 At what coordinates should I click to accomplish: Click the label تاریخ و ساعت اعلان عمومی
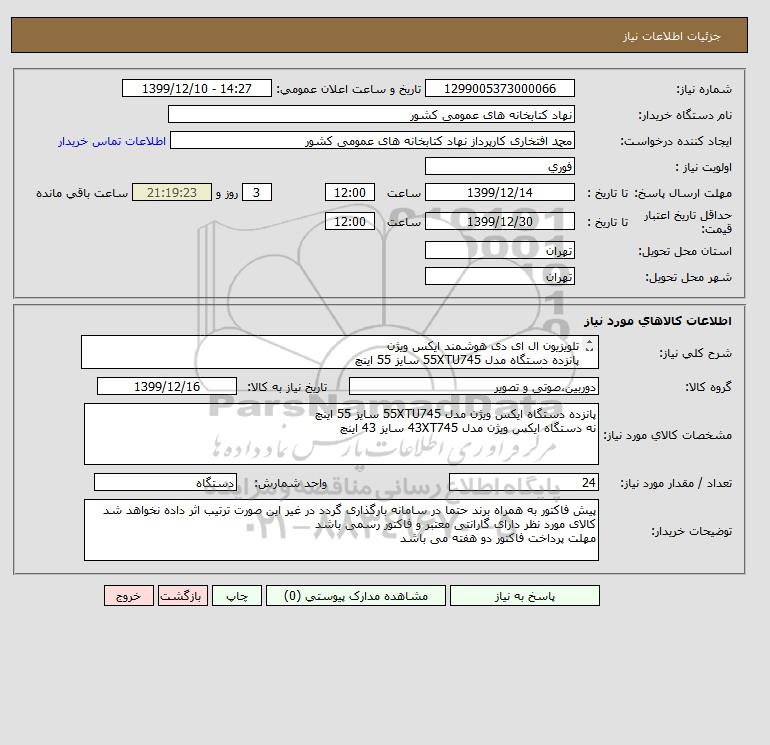(x=349, y=89)
